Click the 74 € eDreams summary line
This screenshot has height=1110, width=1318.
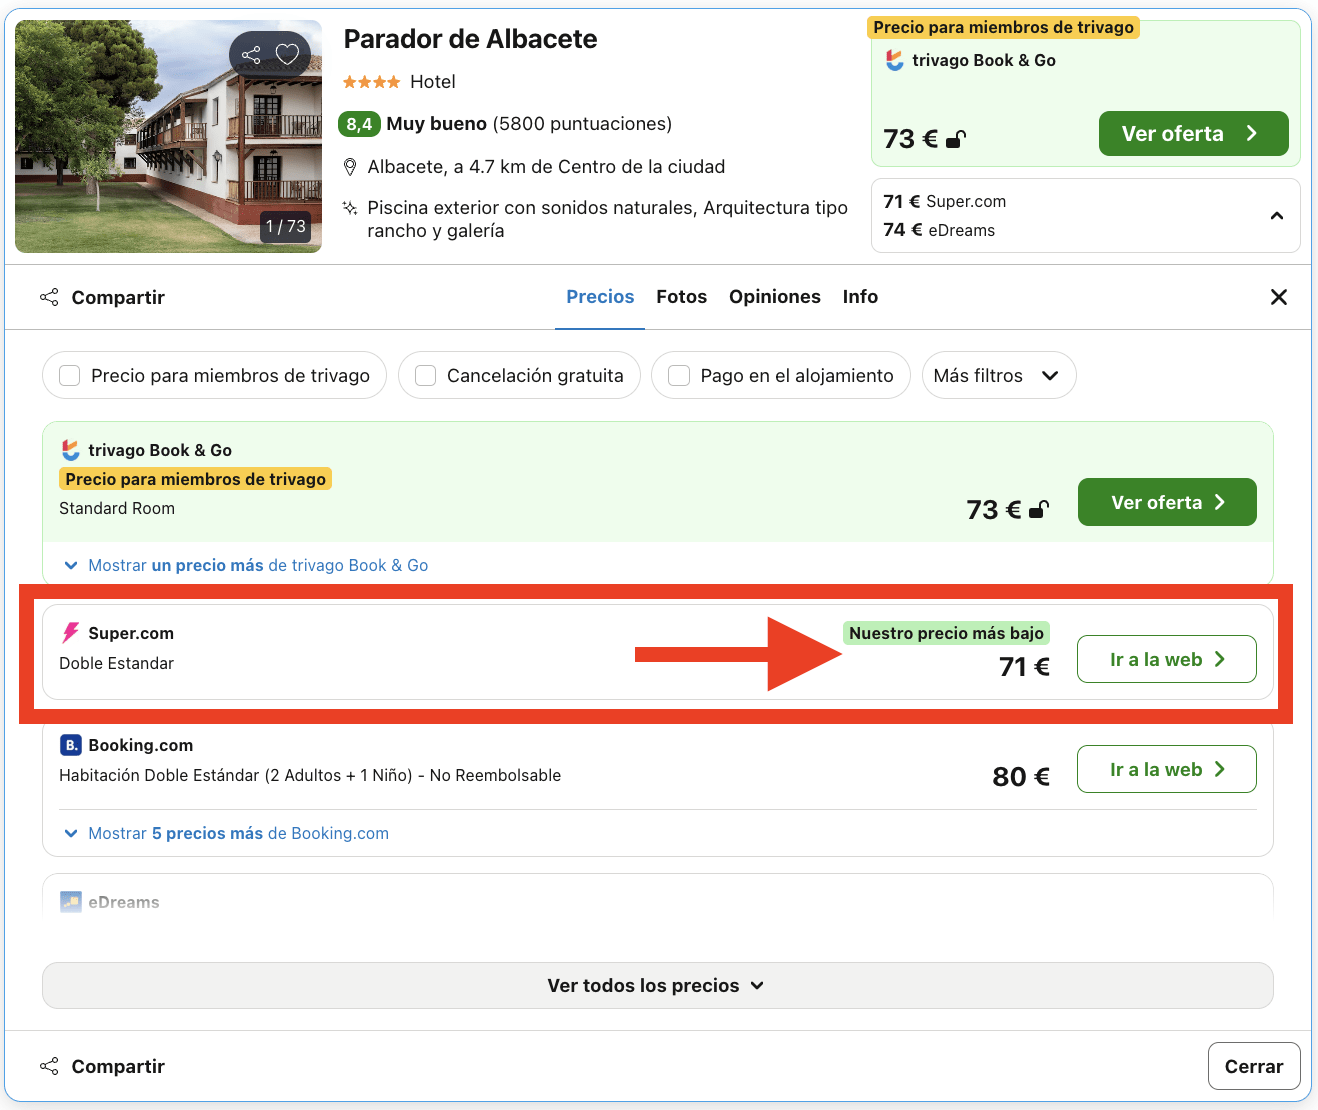coord(939,230)
